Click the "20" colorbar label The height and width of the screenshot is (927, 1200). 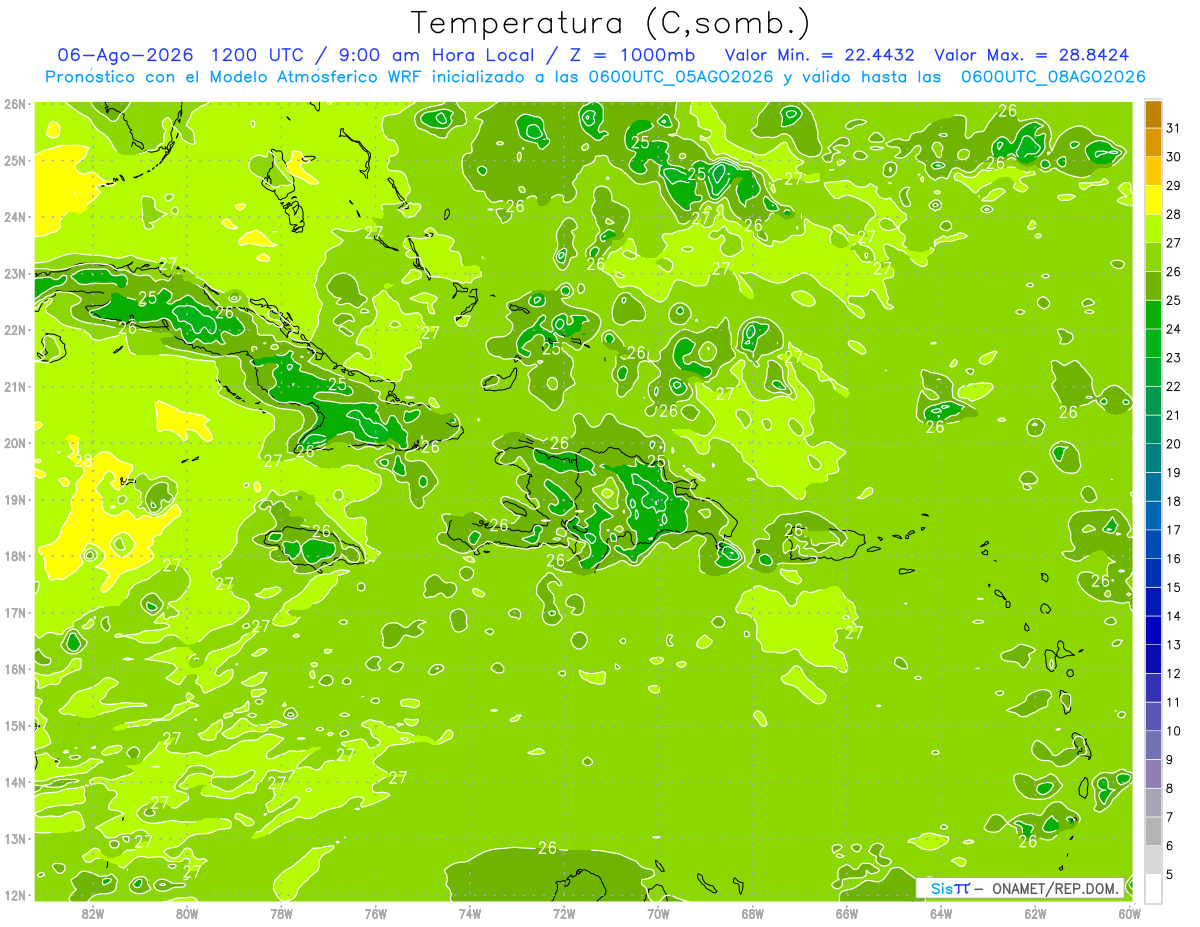click(1174, 443)
